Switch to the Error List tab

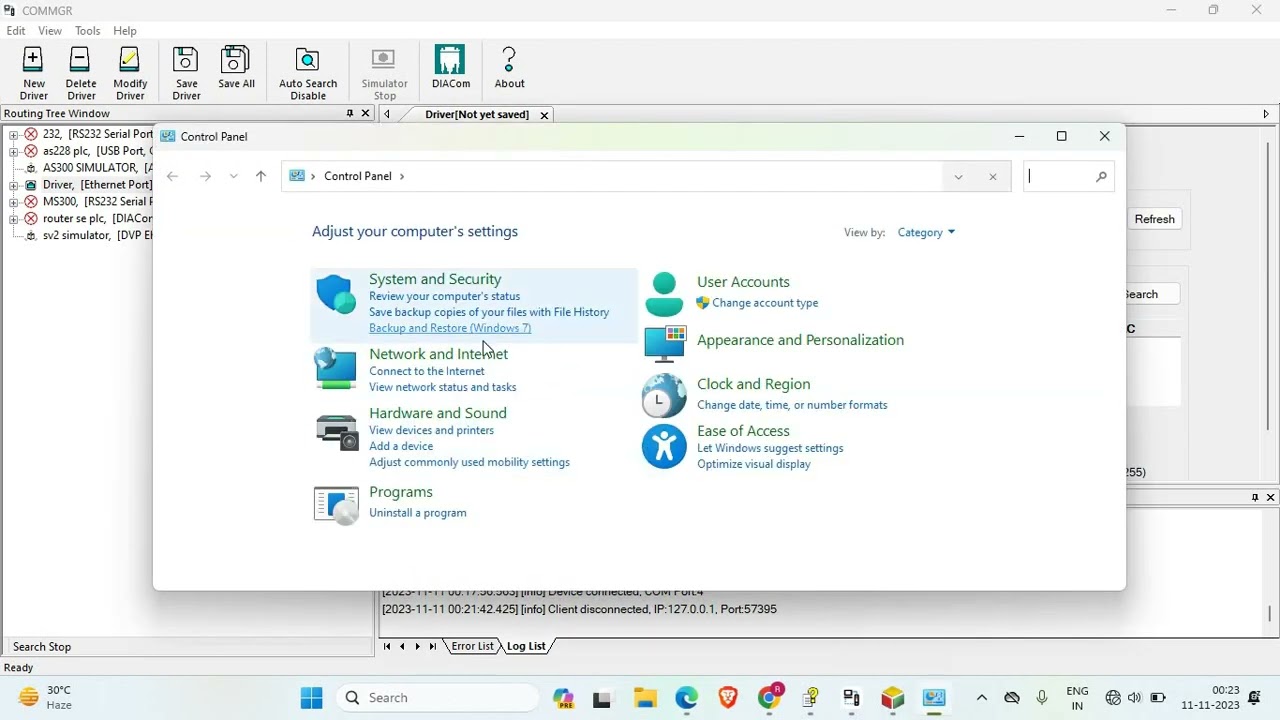pos(472,646)
